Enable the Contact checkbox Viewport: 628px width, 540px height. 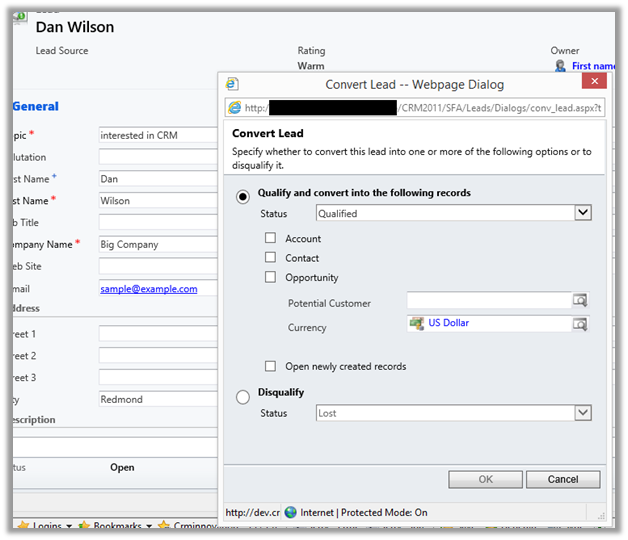tap(271, 258)
